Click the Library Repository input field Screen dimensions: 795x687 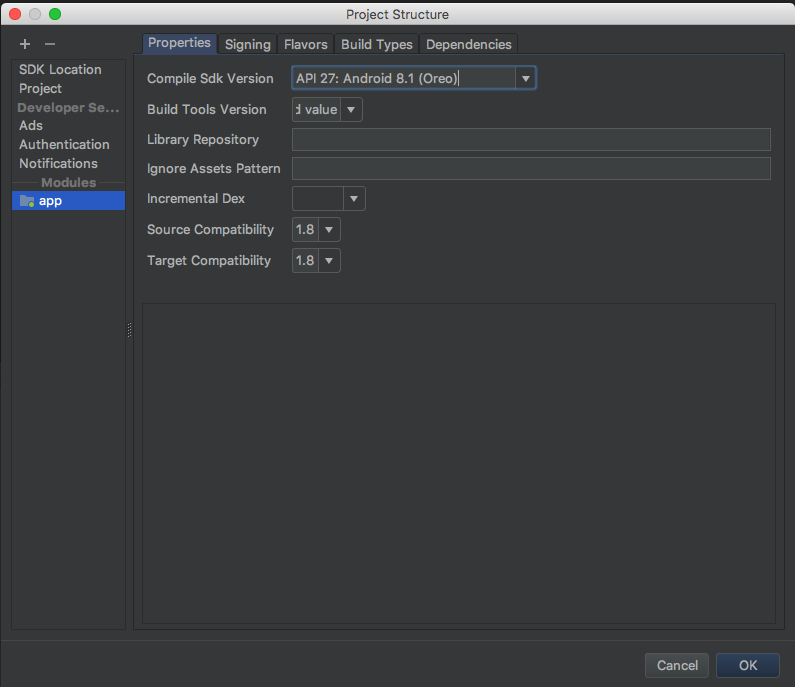531,139
